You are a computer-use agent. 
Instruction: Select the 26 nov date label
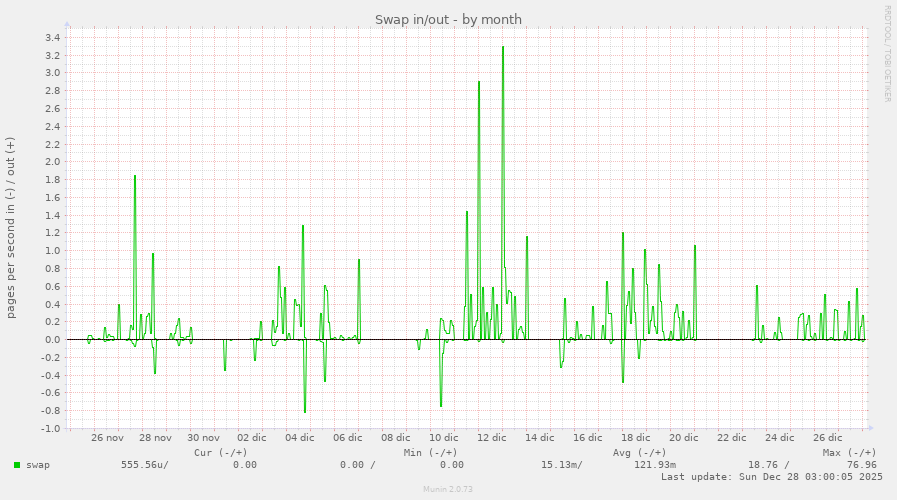click(x=107, y=437)
